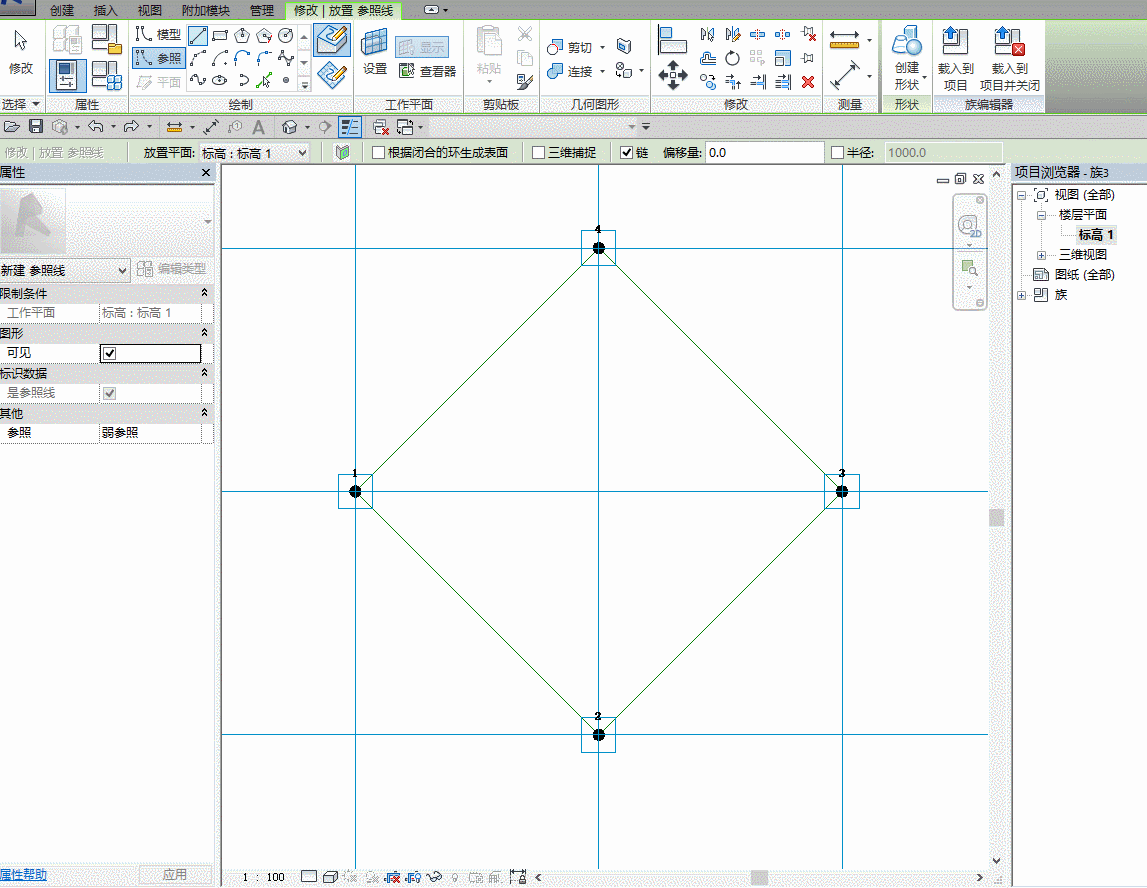
Task: Toggle the 链 chain checkbox
Action: pyautogui.click(x=627, y=153)
